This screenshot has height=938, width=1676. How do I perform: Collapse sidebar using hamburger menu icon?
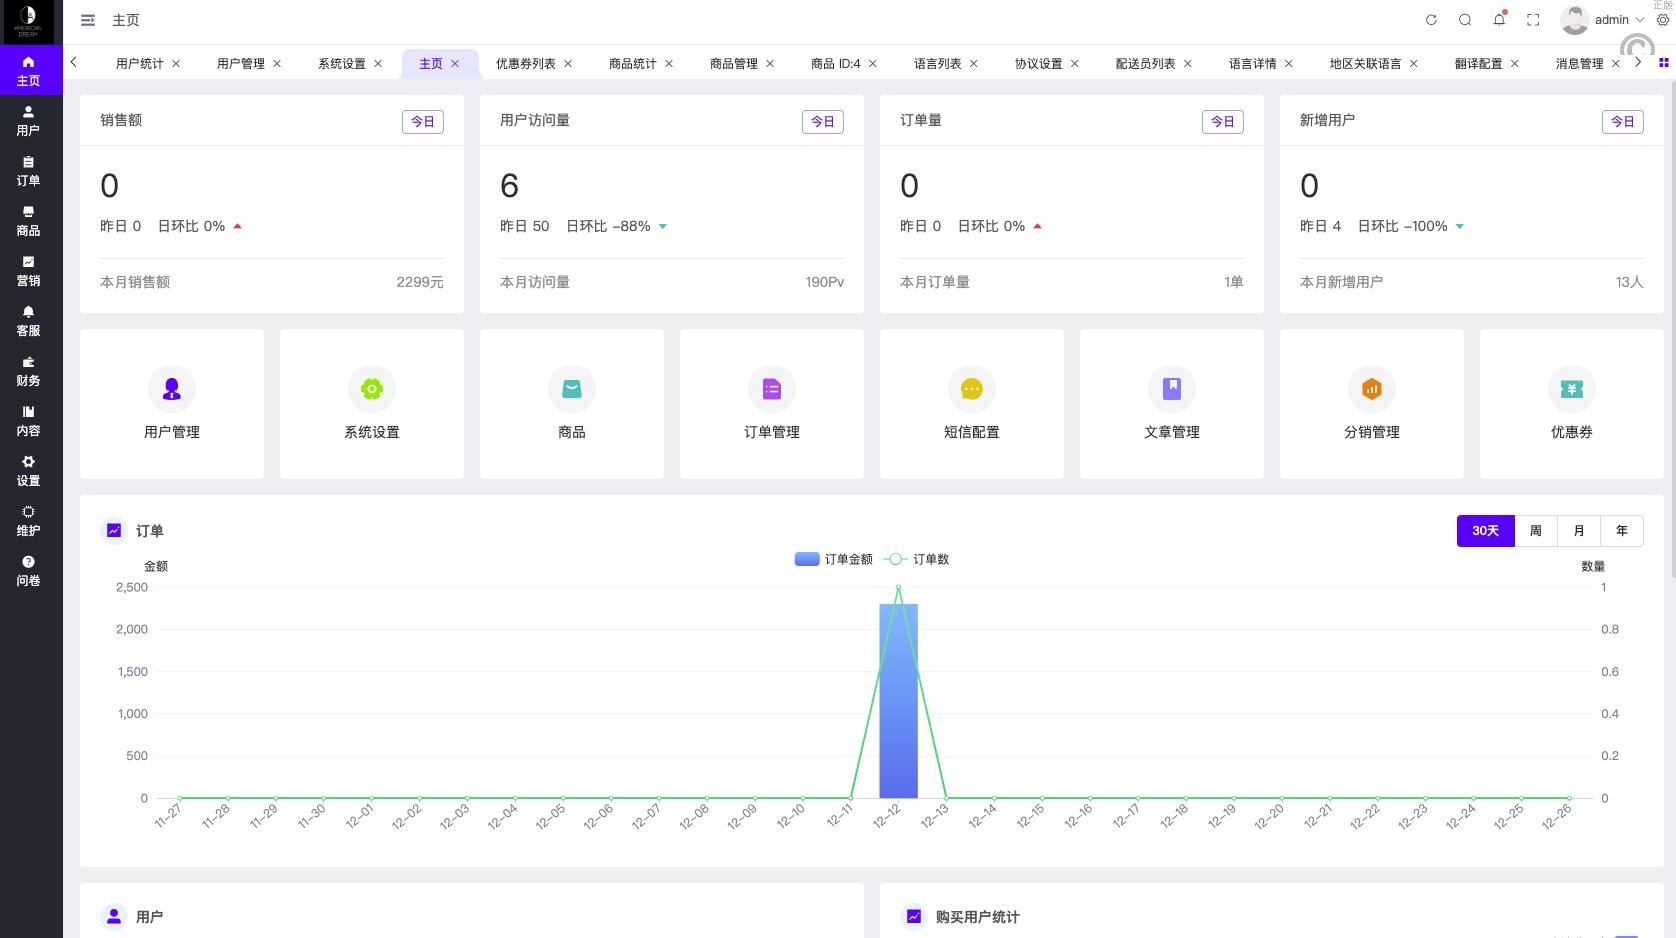[x=88, y=20]
